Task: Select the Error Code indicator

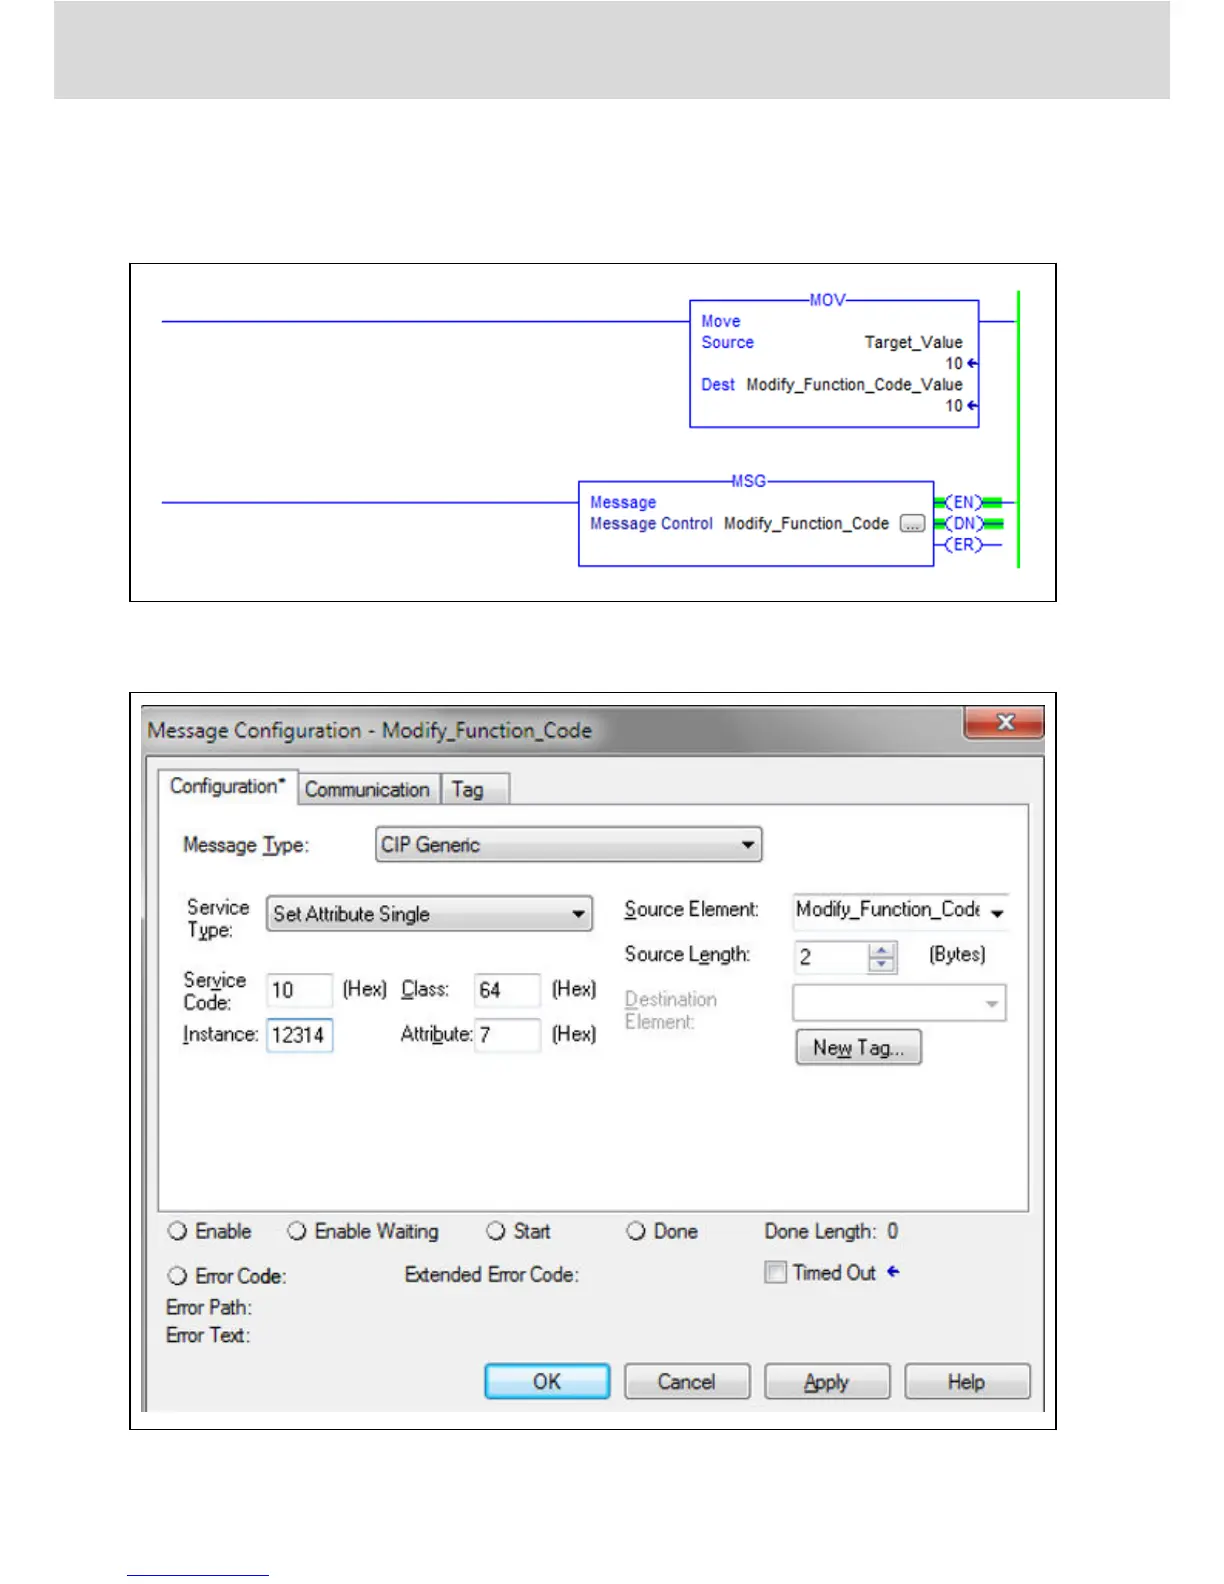Action: coord(178,1276)
